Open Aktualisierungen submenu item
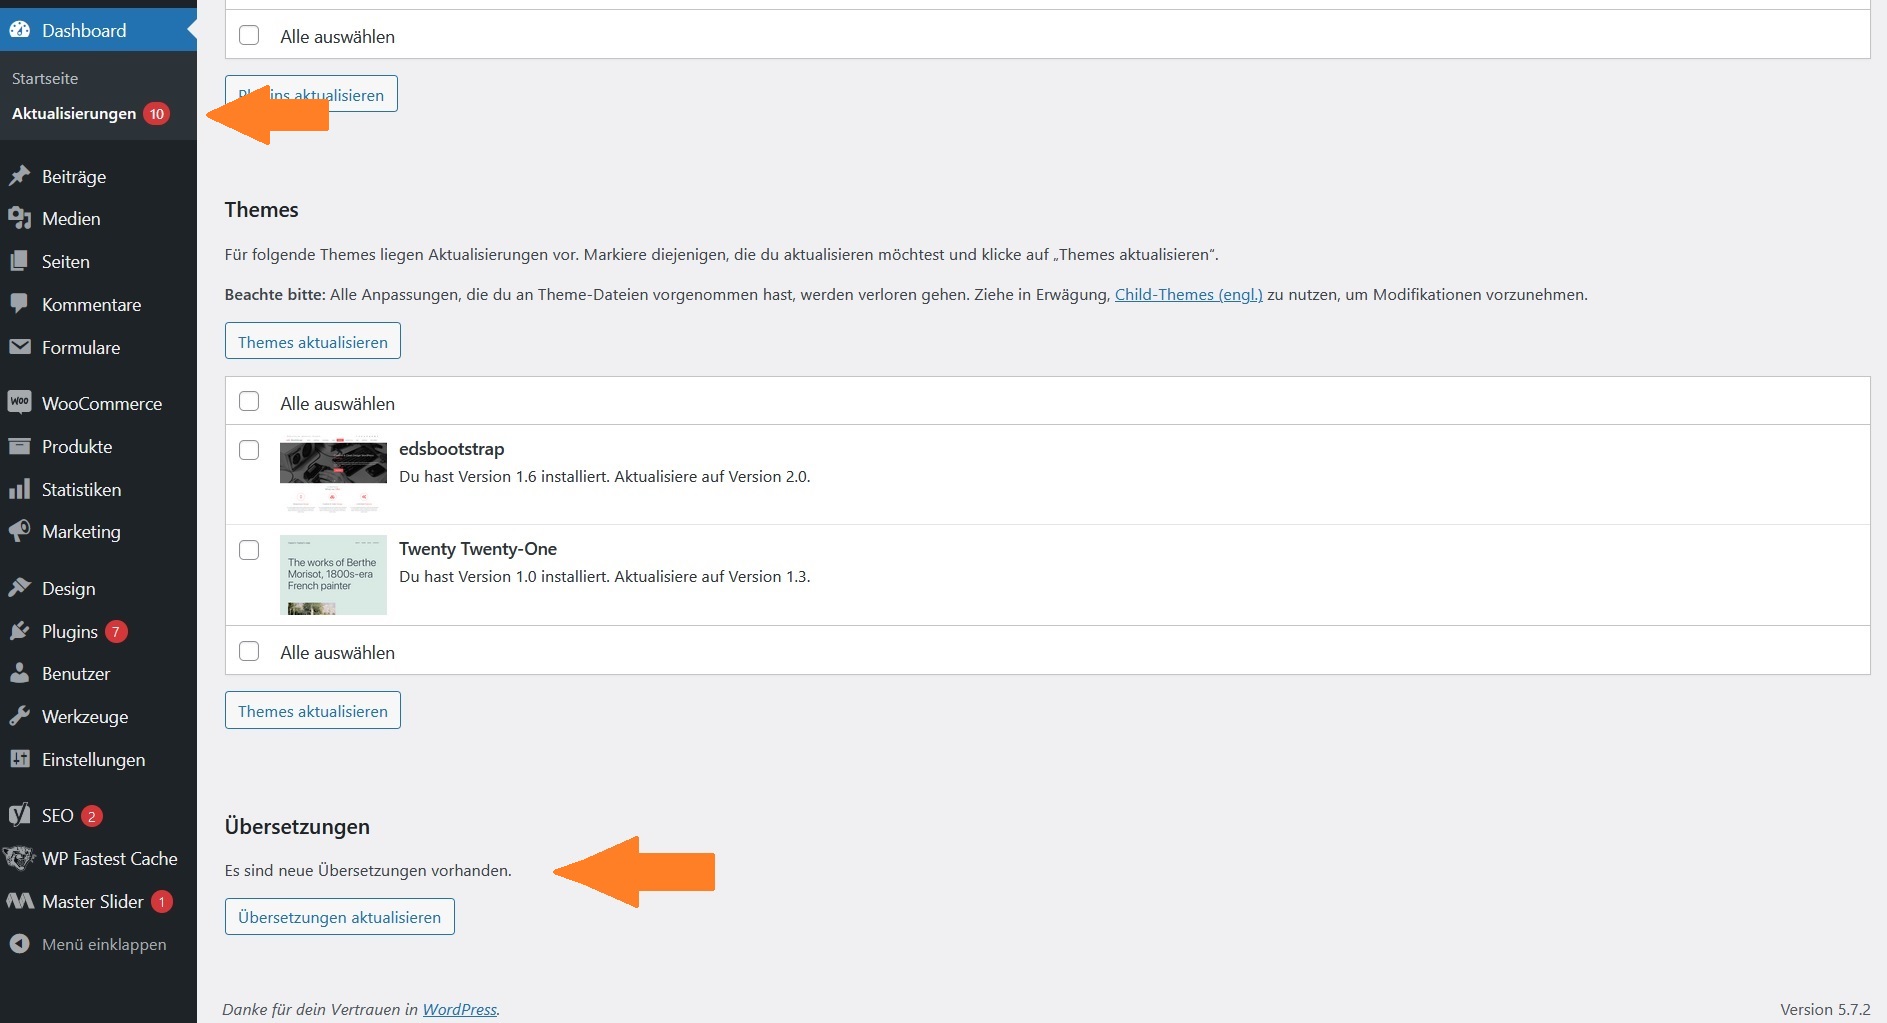1887x1023 pixels. tap(74, 114)
